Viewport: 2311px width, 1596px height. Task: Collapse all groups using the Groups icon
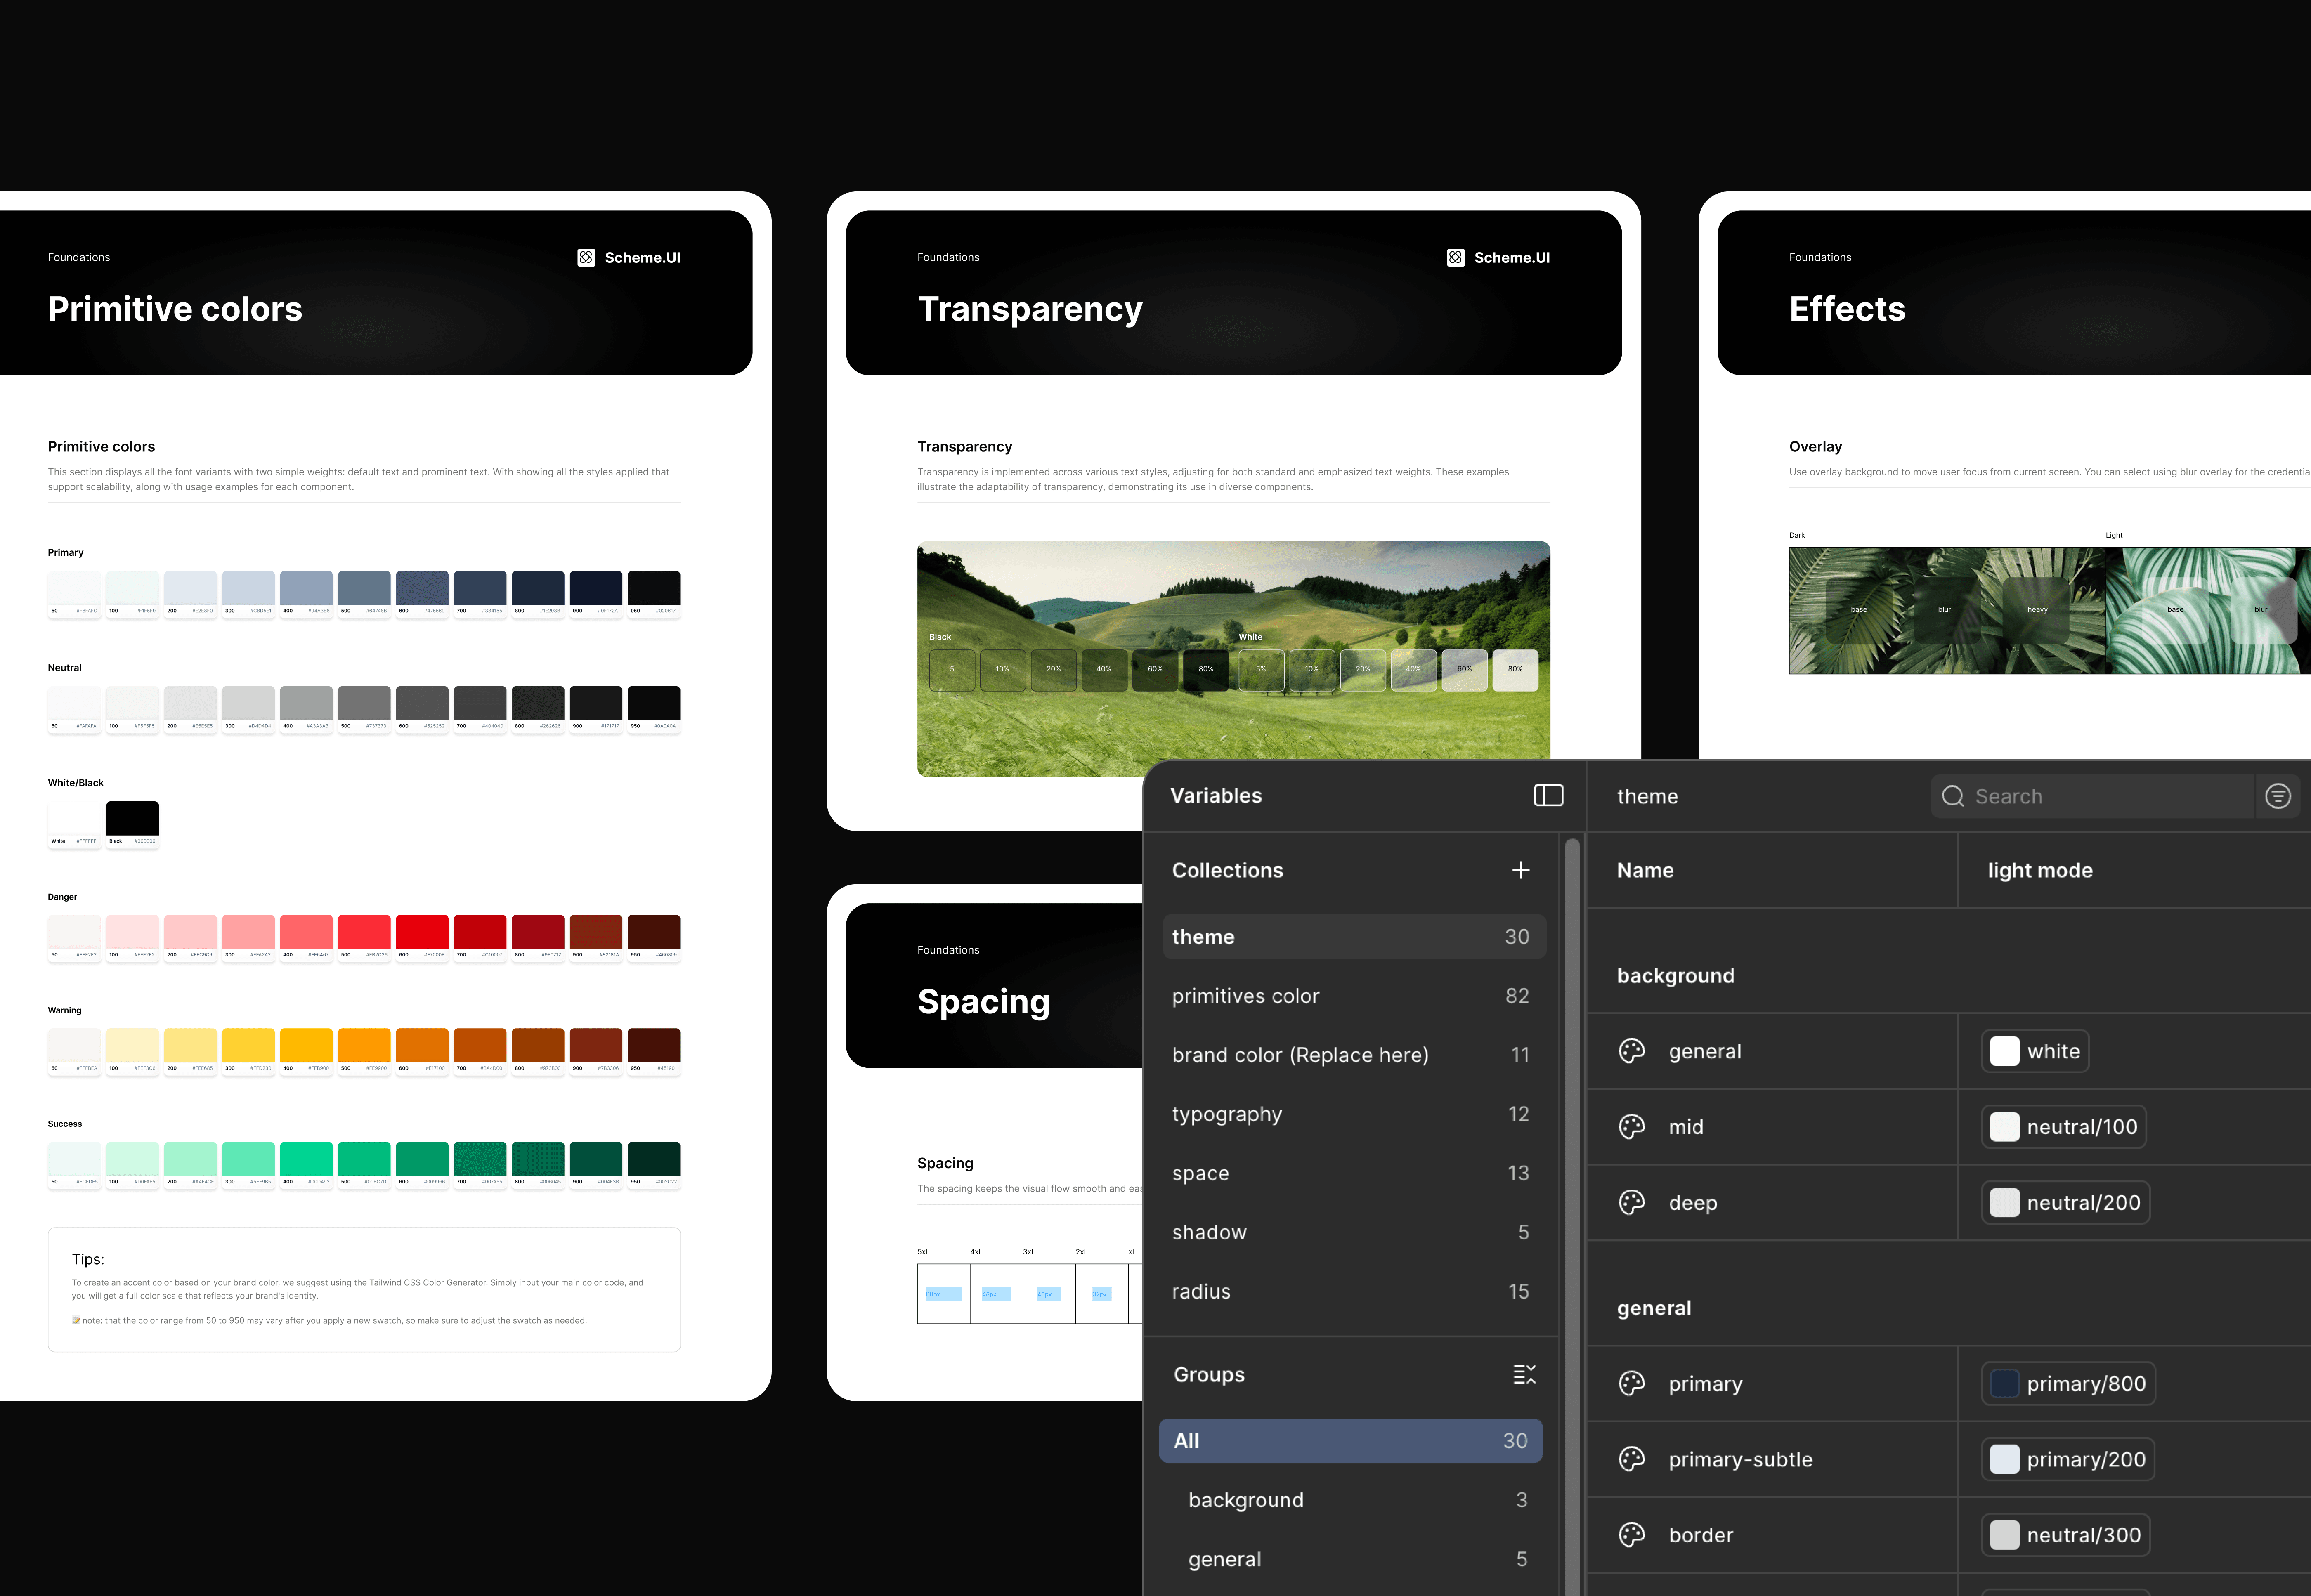tap(1523, 1374)
